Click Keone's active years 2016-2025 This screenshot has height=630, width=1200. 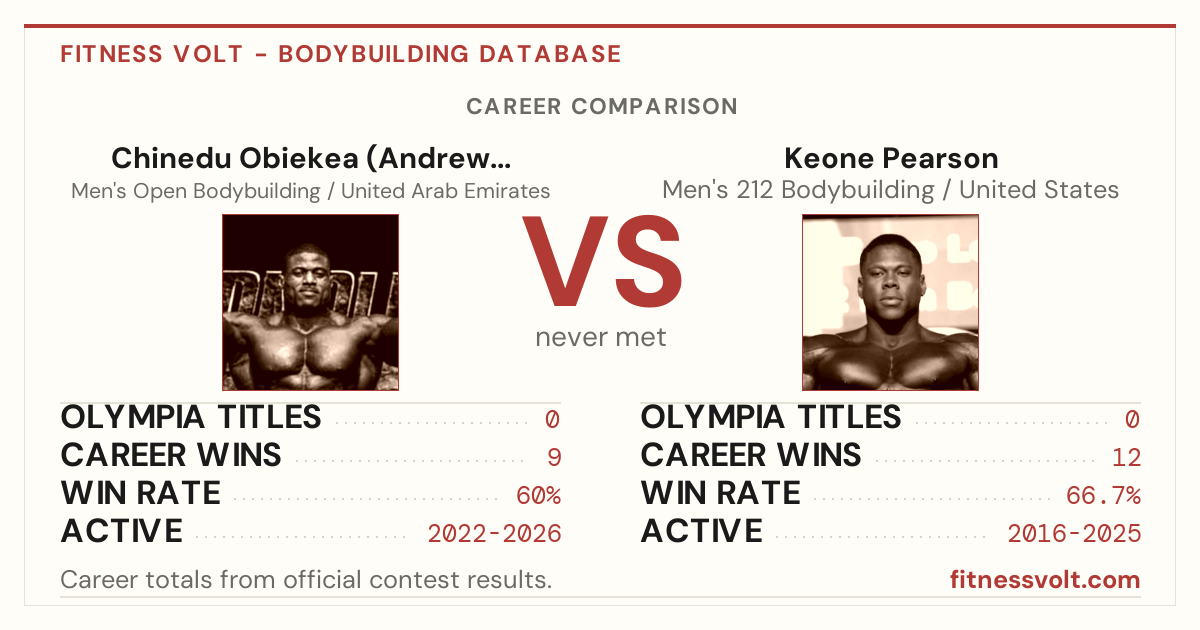(1074, 534)
